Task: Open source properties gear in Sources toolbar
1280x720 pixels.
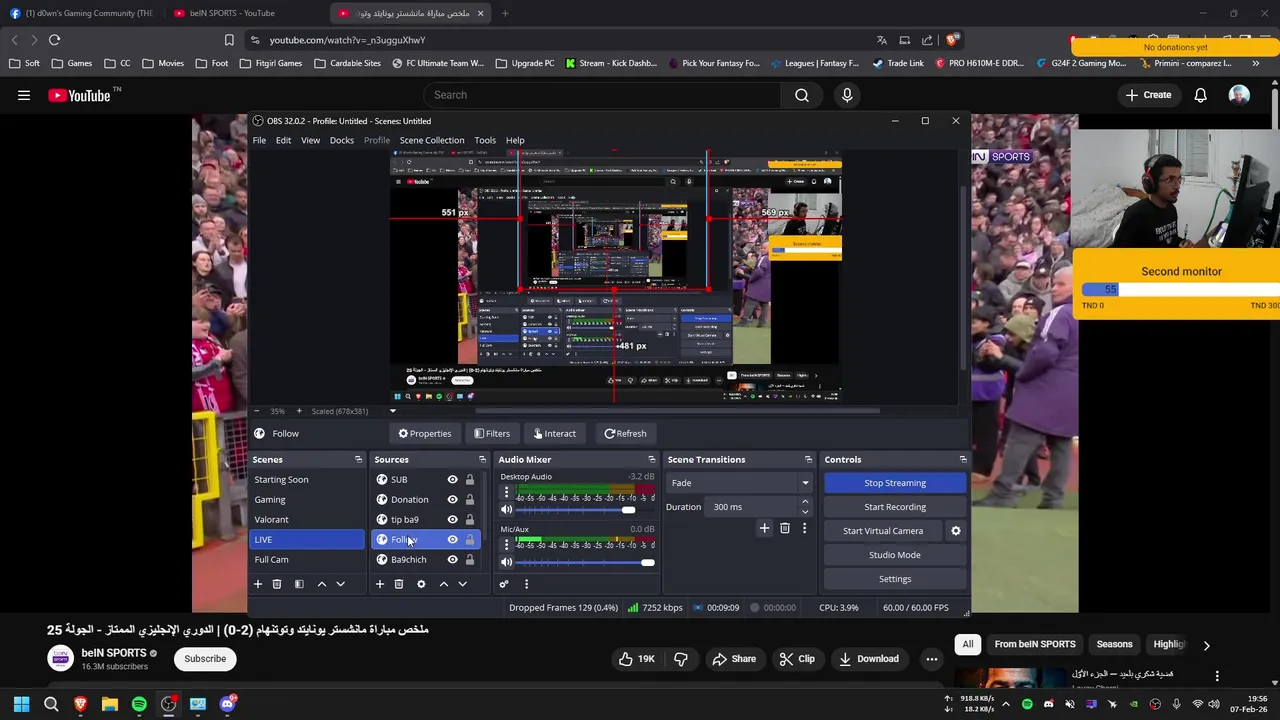Action: (421, 584)
